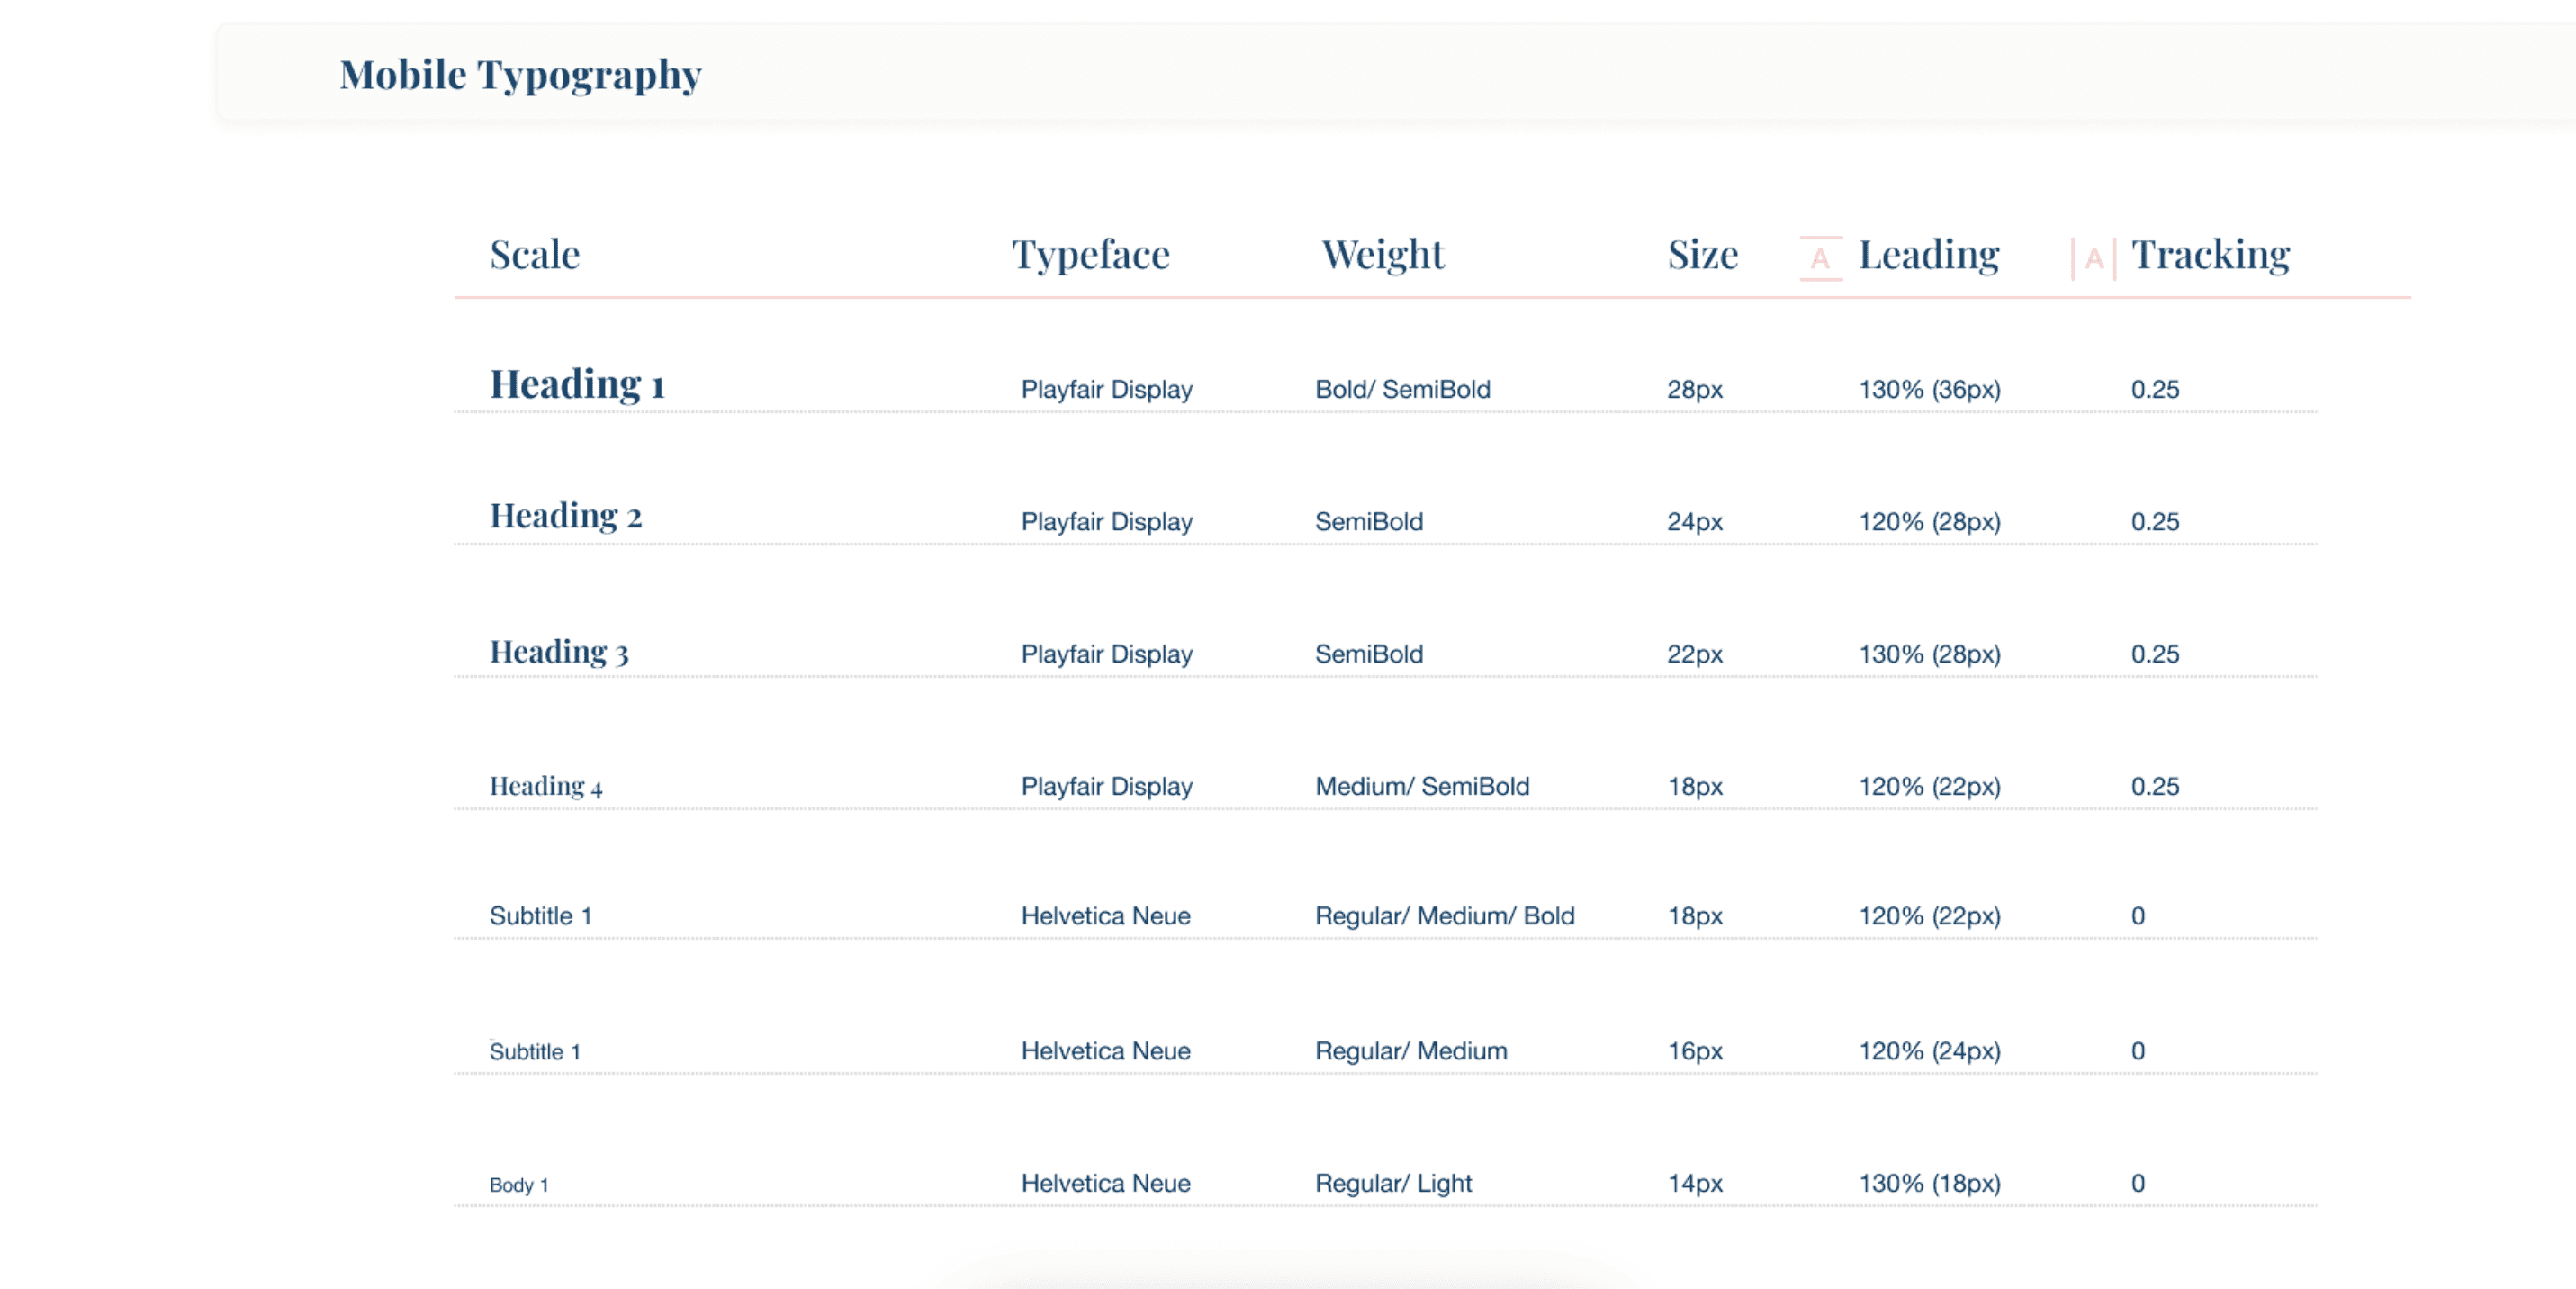The image size is (2576, 1289).
Task: Click the Leading header text
Action: [1928, 255]
